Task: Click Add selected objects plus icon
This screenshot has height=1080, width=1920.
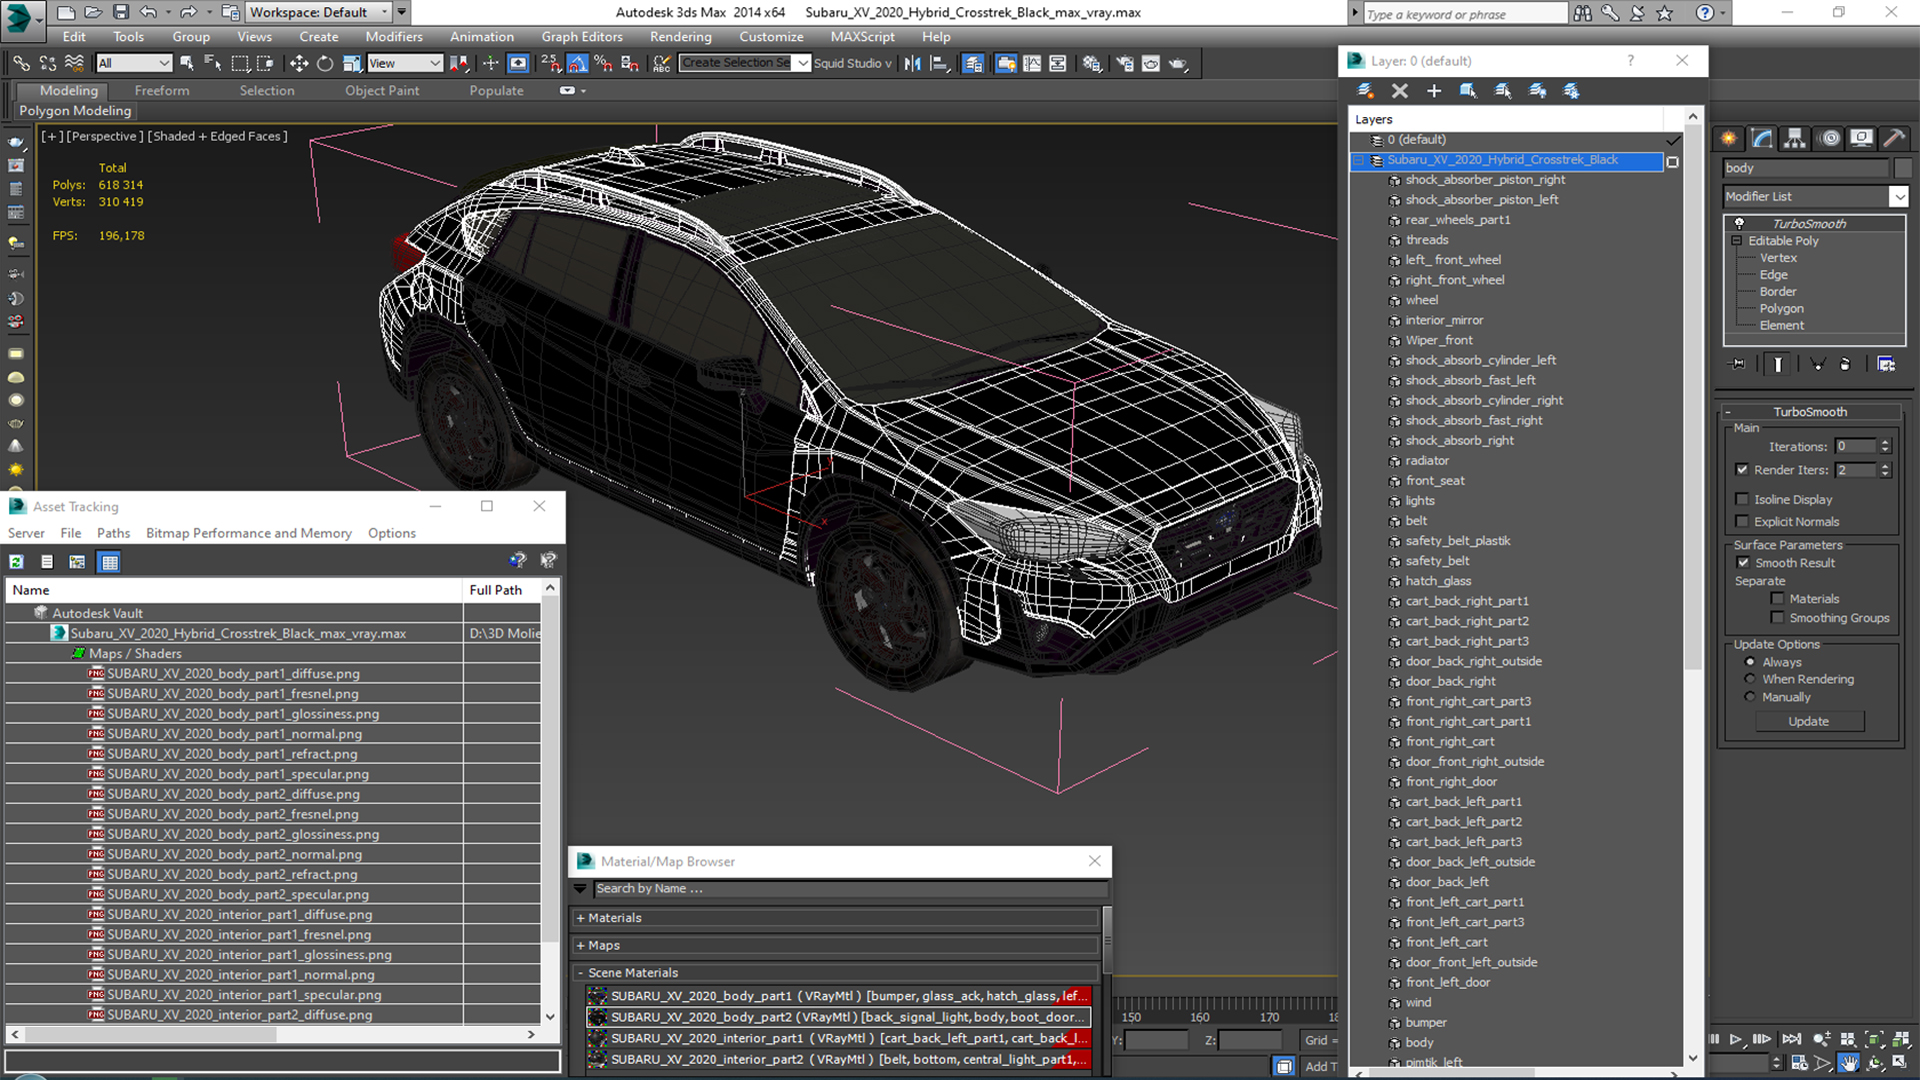Action: [1434, 91]
